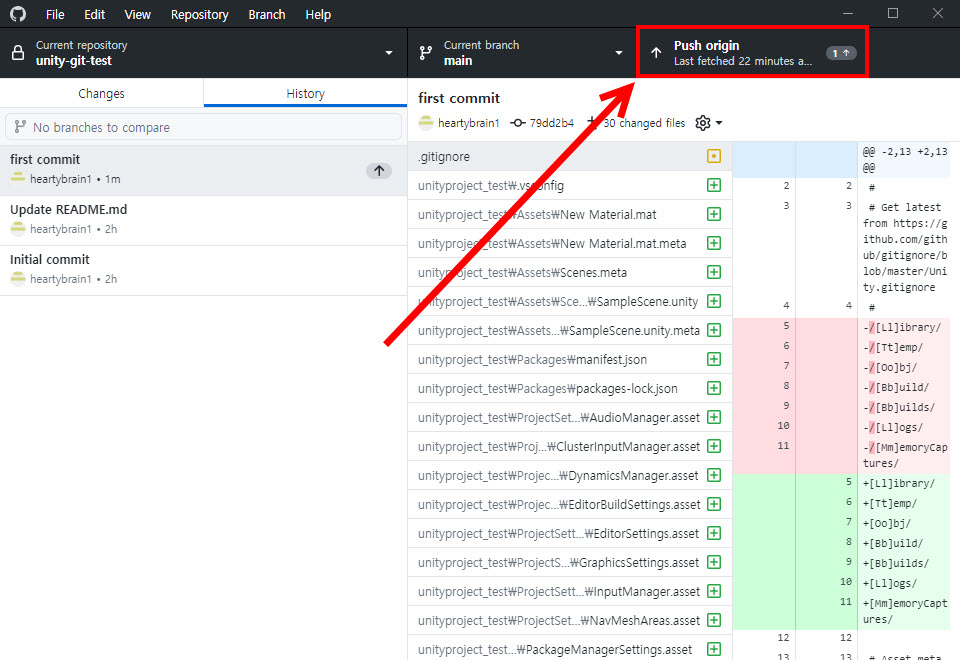
Task: Switch to the History tab
Action: pos(306,93)
